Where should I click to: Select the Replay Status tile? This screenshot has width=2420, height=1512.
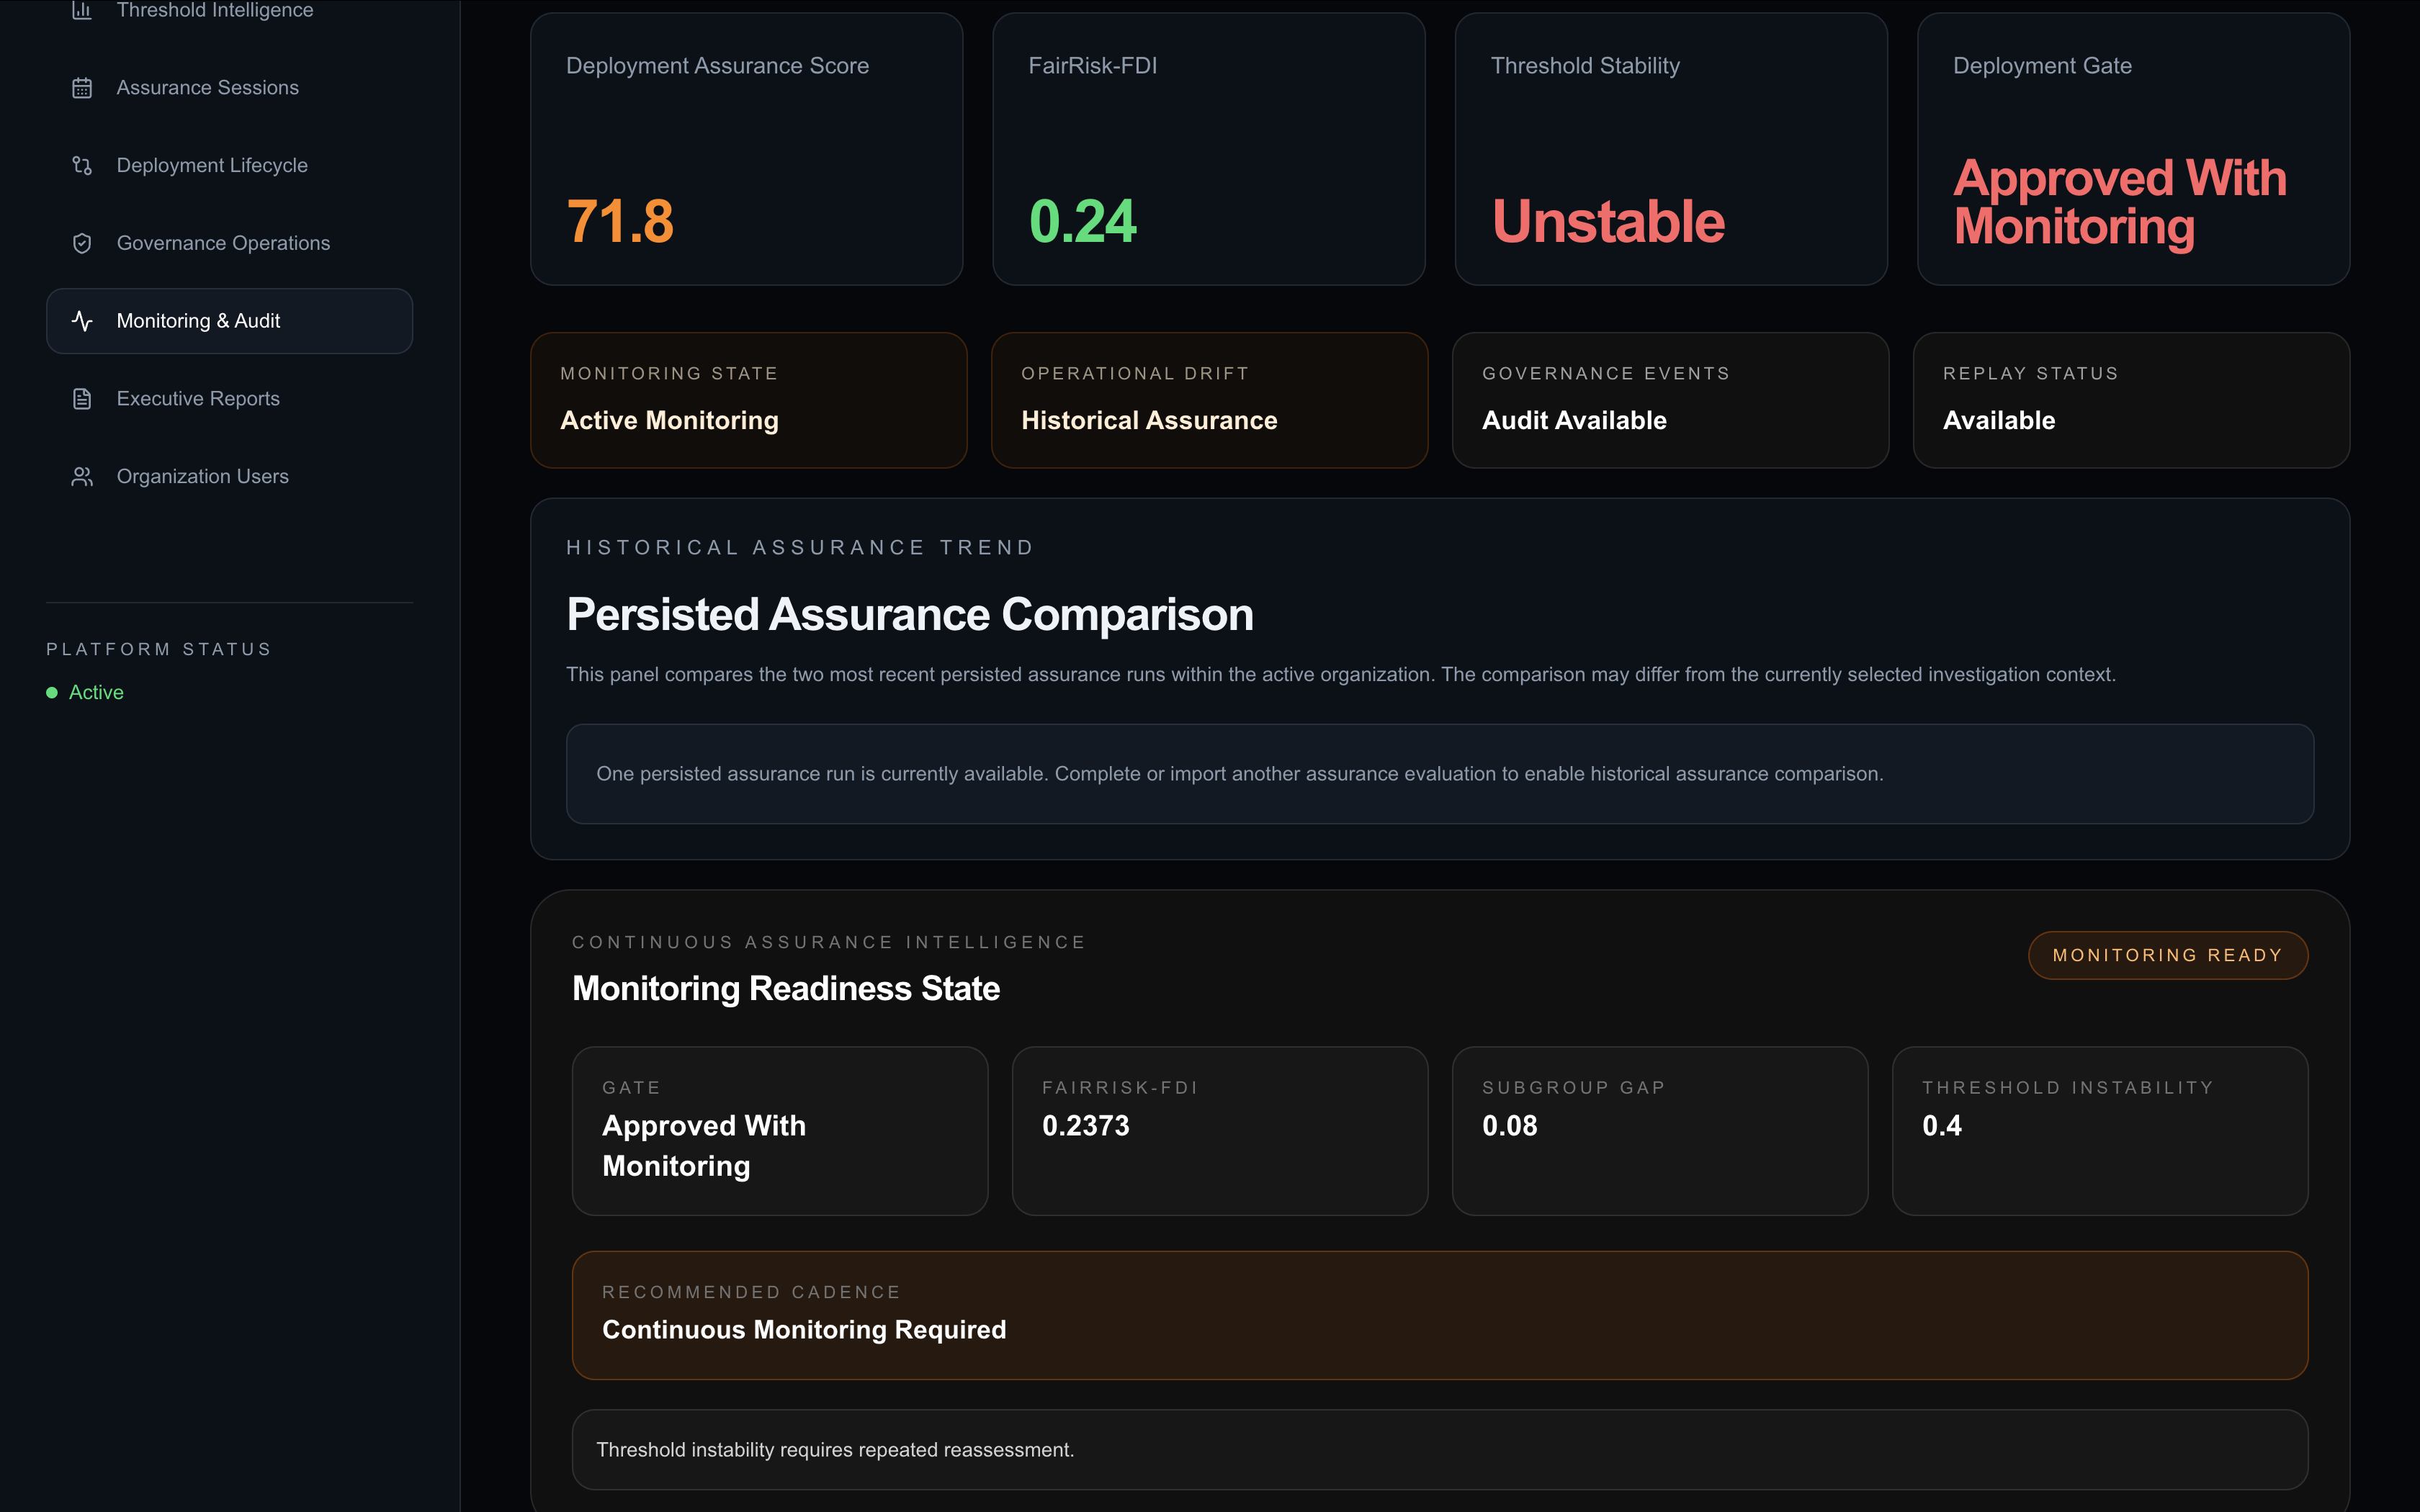(2131, 400)
